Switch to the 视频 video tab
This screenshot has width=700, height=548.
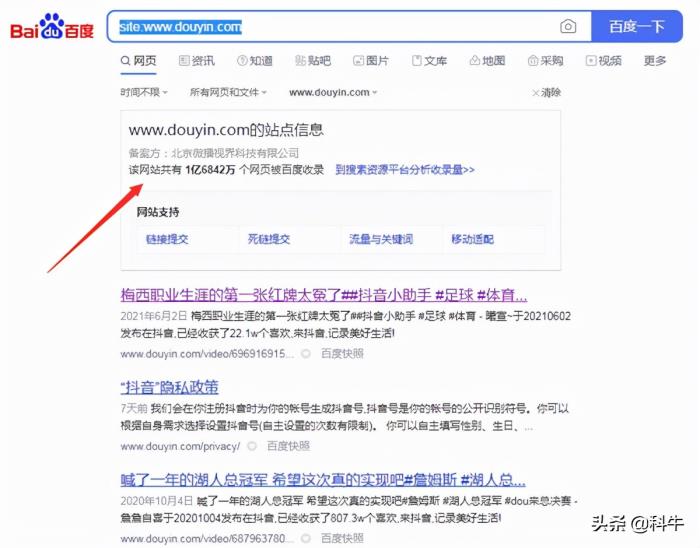[603, 61]
